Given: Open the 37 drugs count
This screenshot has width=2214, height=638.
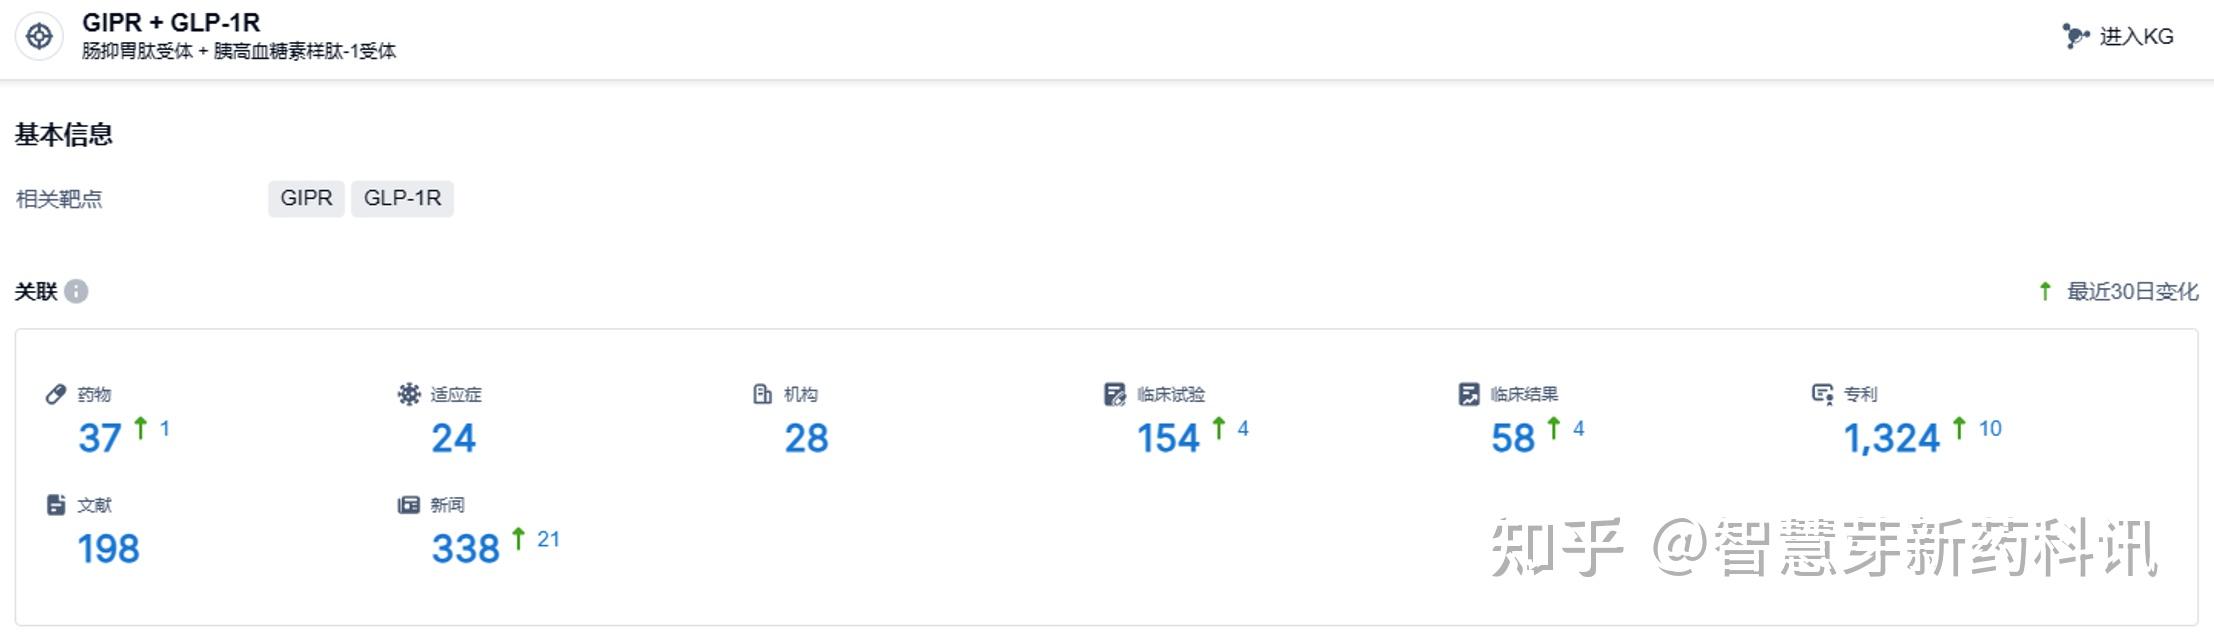Looking at the screenshot, I should point(100,438).
